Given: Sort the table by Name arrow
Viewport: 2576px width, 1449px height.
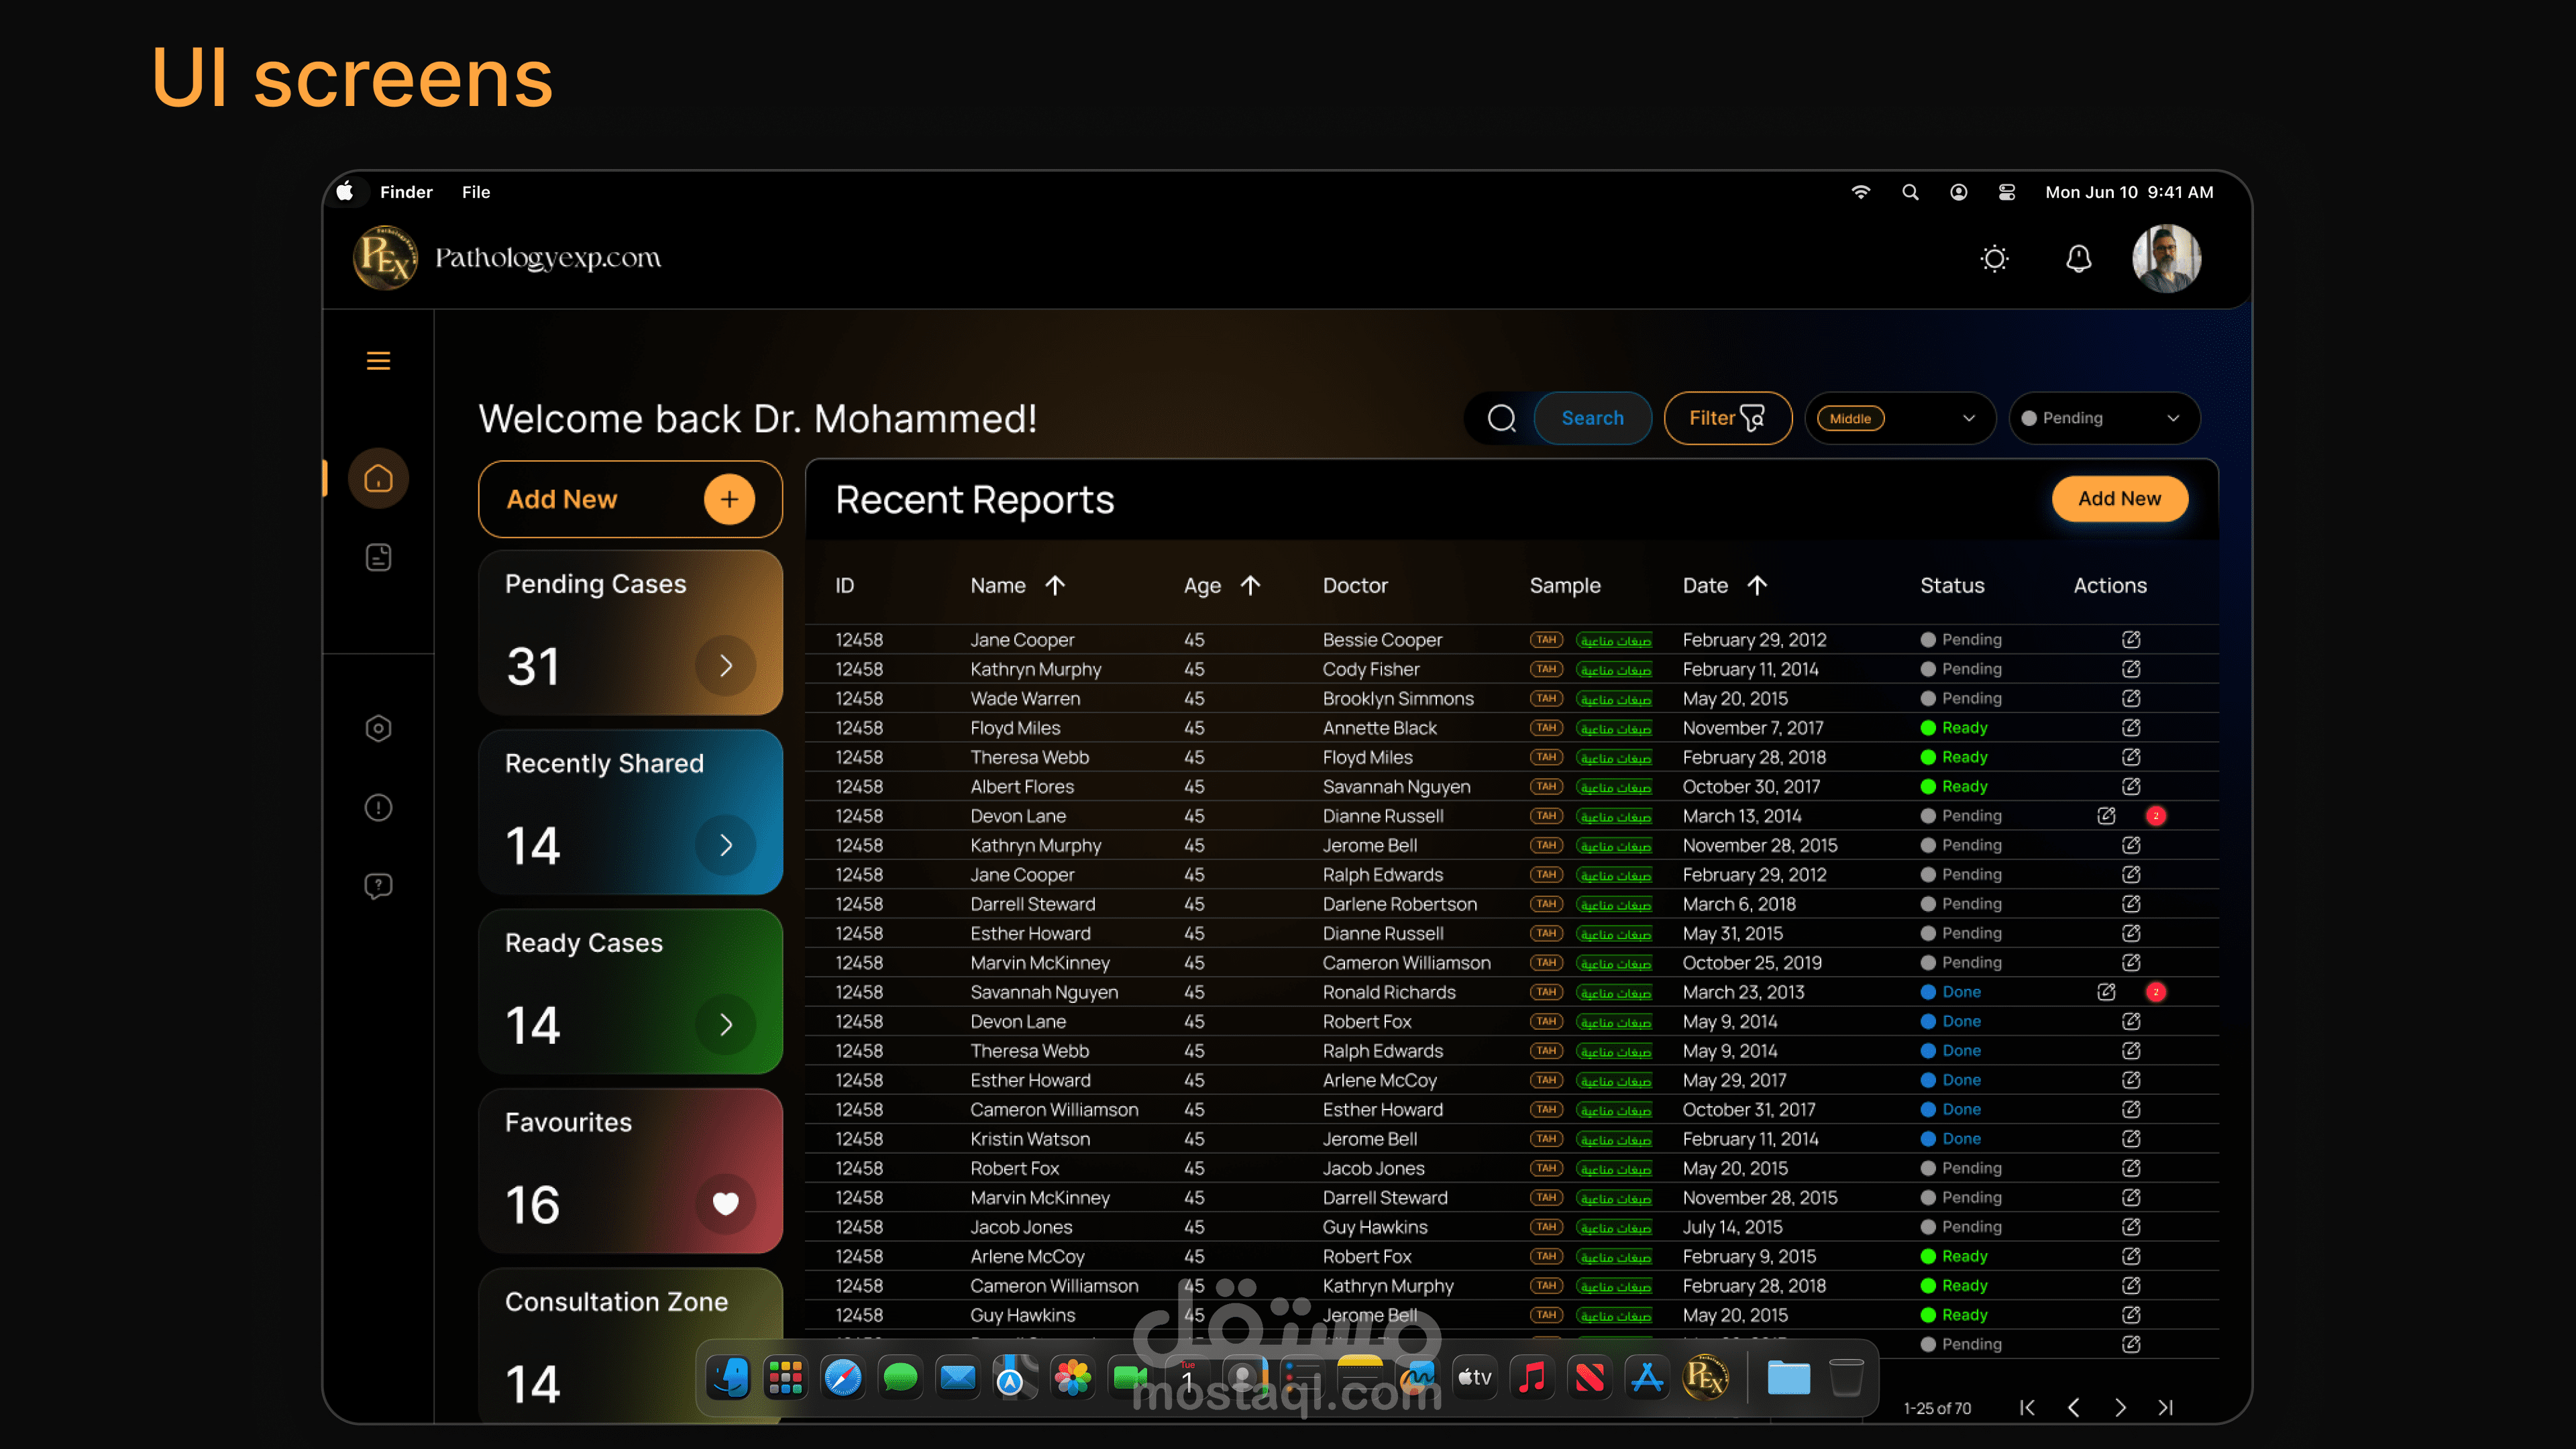Looking at the screenshot, I should 1055,586.
